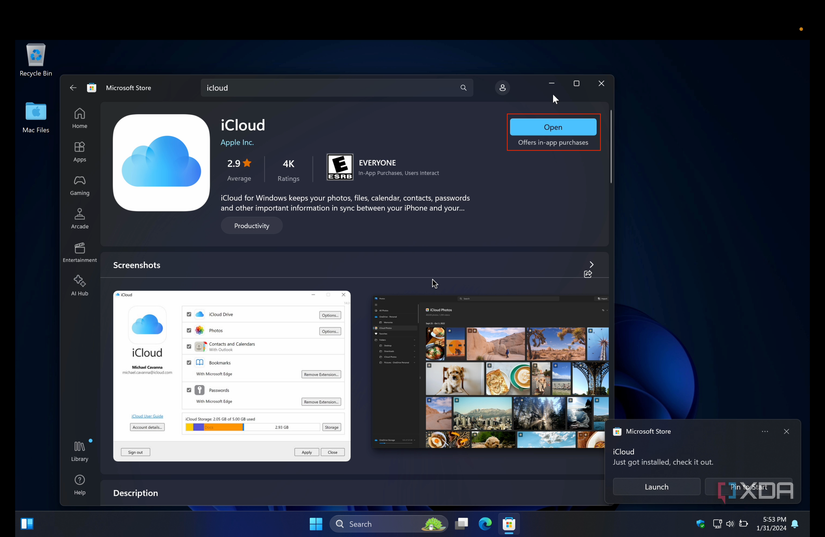Open Gaming section in sidebar
The width and height of the screenshot is (825, 537).
[79, 185]
